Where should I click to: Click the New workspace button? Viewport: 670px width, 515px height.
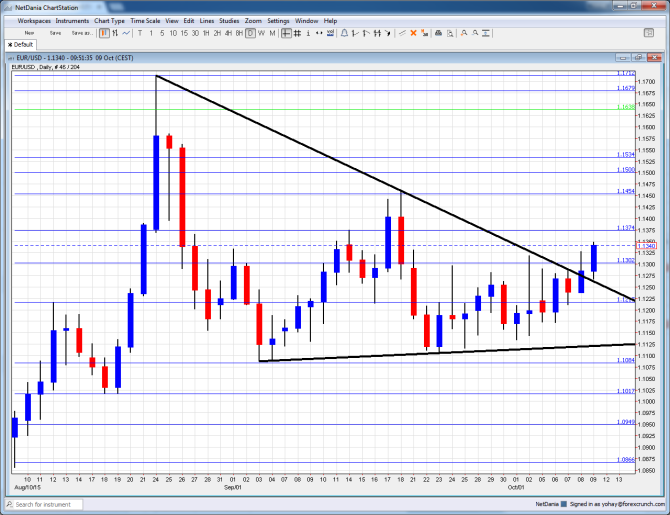[29, 33]
